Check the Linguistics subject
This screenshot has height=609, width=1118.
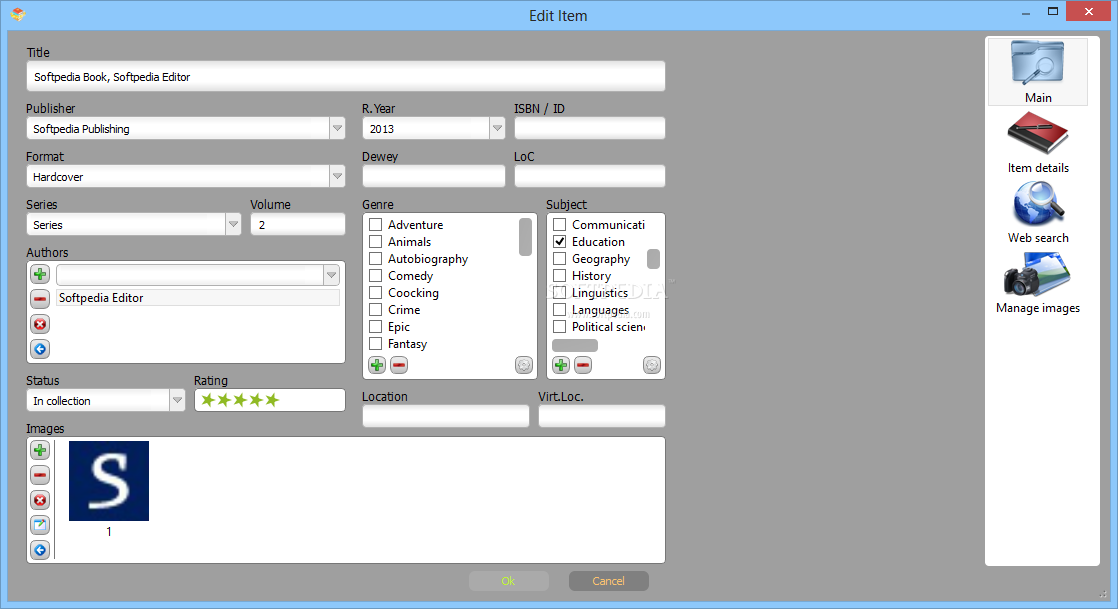pyautogui.click(x=560, y=292)
